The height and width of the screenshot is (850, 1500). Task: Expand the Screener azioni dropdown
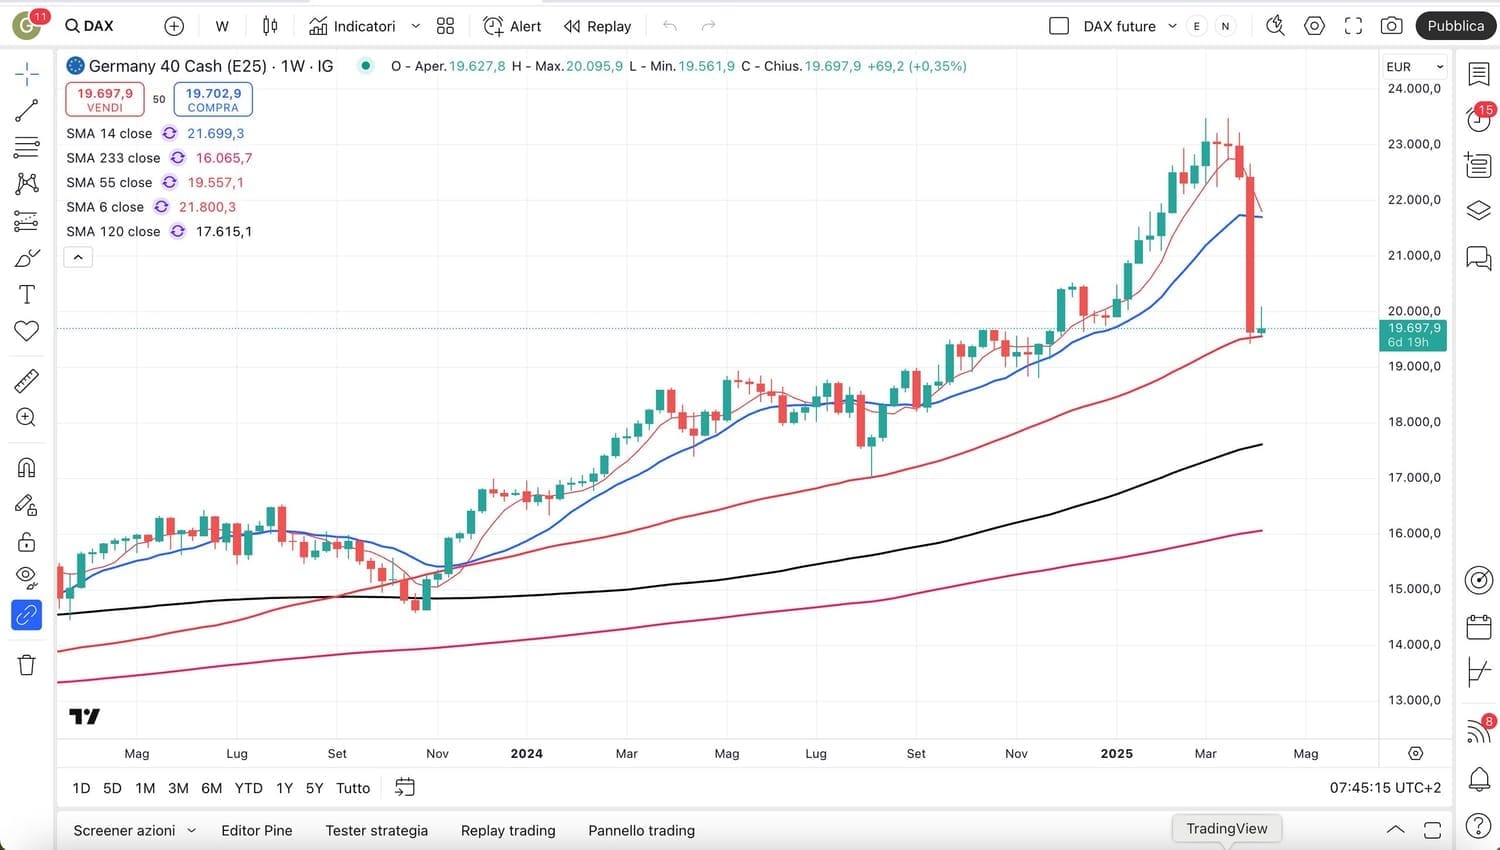coord(191,830)
